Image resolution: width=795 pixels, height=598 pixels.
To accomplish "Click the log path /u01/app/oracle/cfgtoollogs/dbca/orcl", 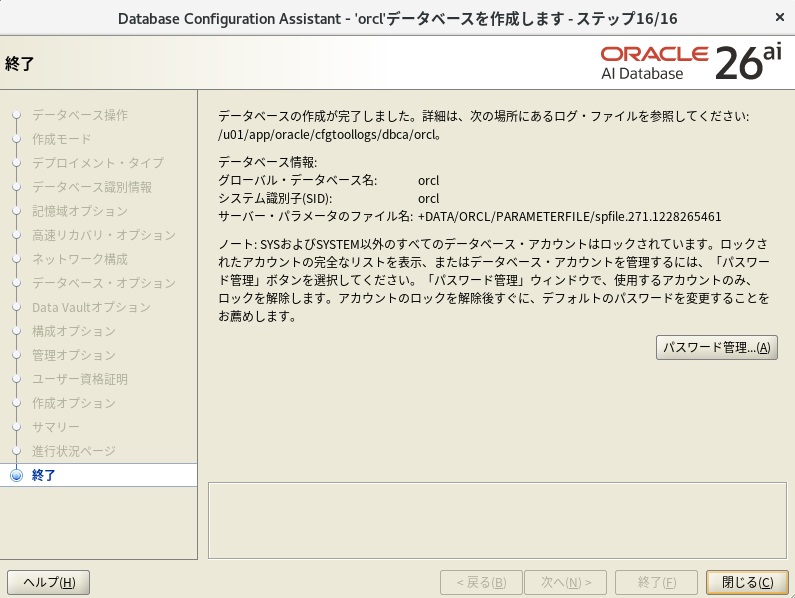I will 327,135.
